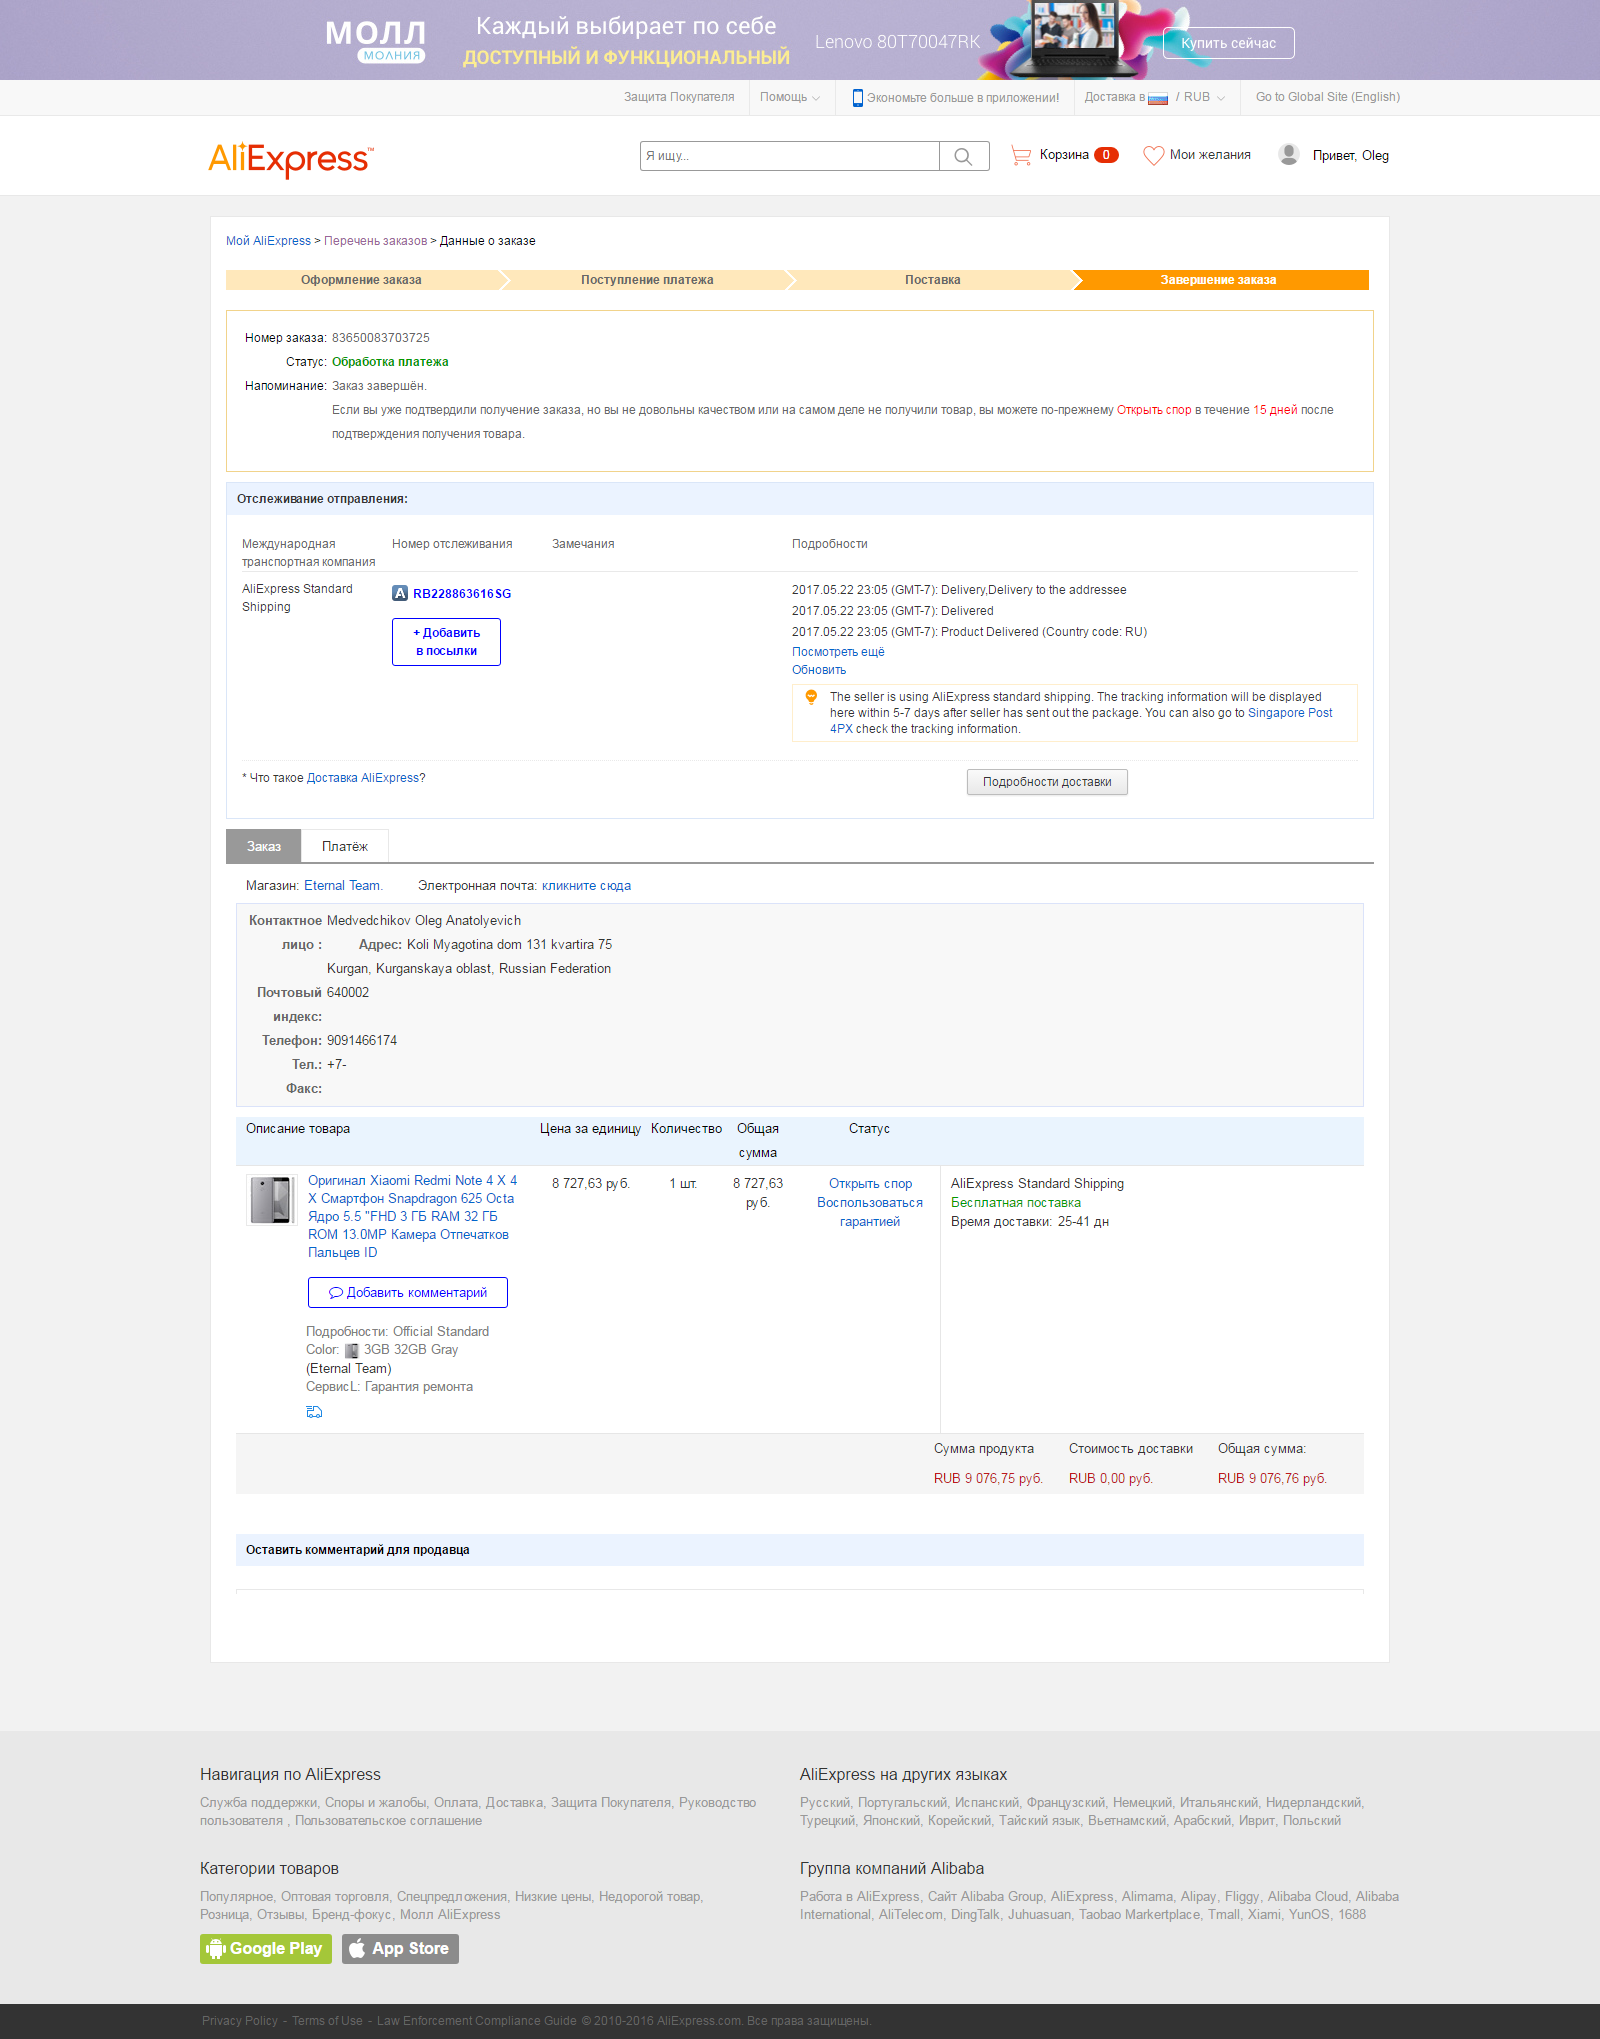
Task: Click the Молл Молния banner logo
Action: pos(376,40)
